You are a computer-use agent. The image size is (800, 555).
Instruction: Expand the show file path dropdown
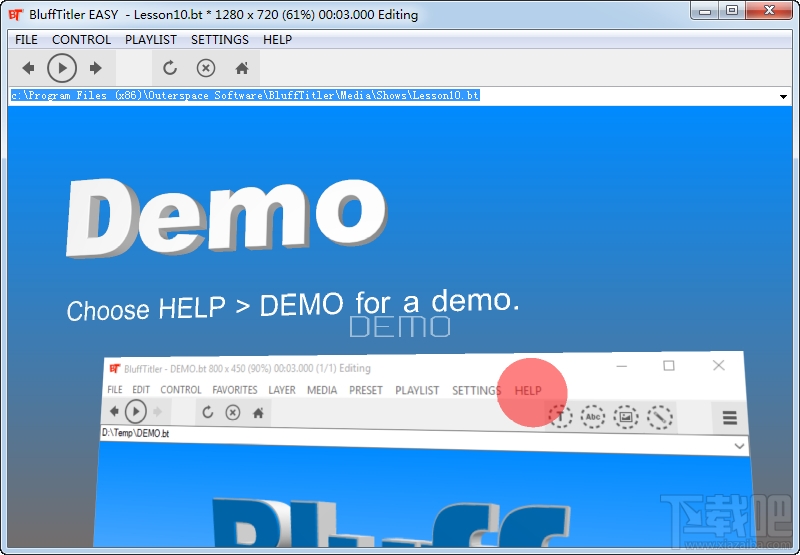coord(783,96)
